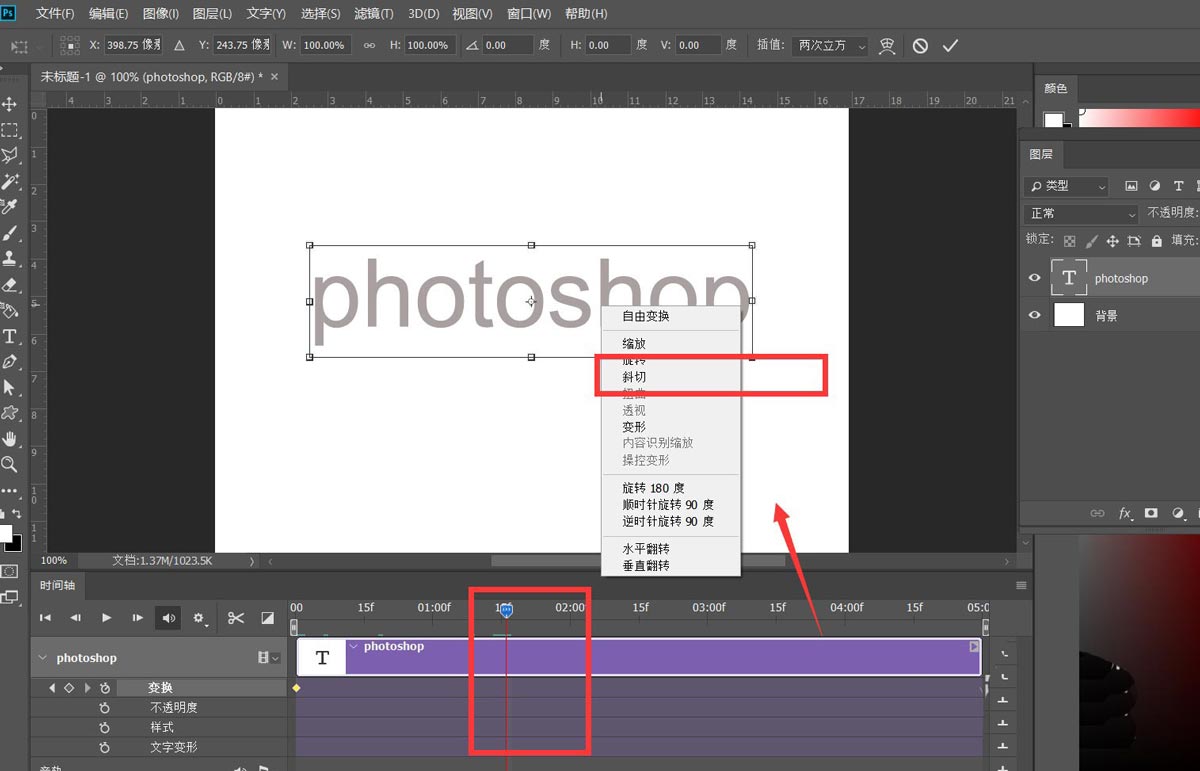The height and width of the screenshot is (771, 1200).
Task: Play the timeline
Action: click(106, 618)
